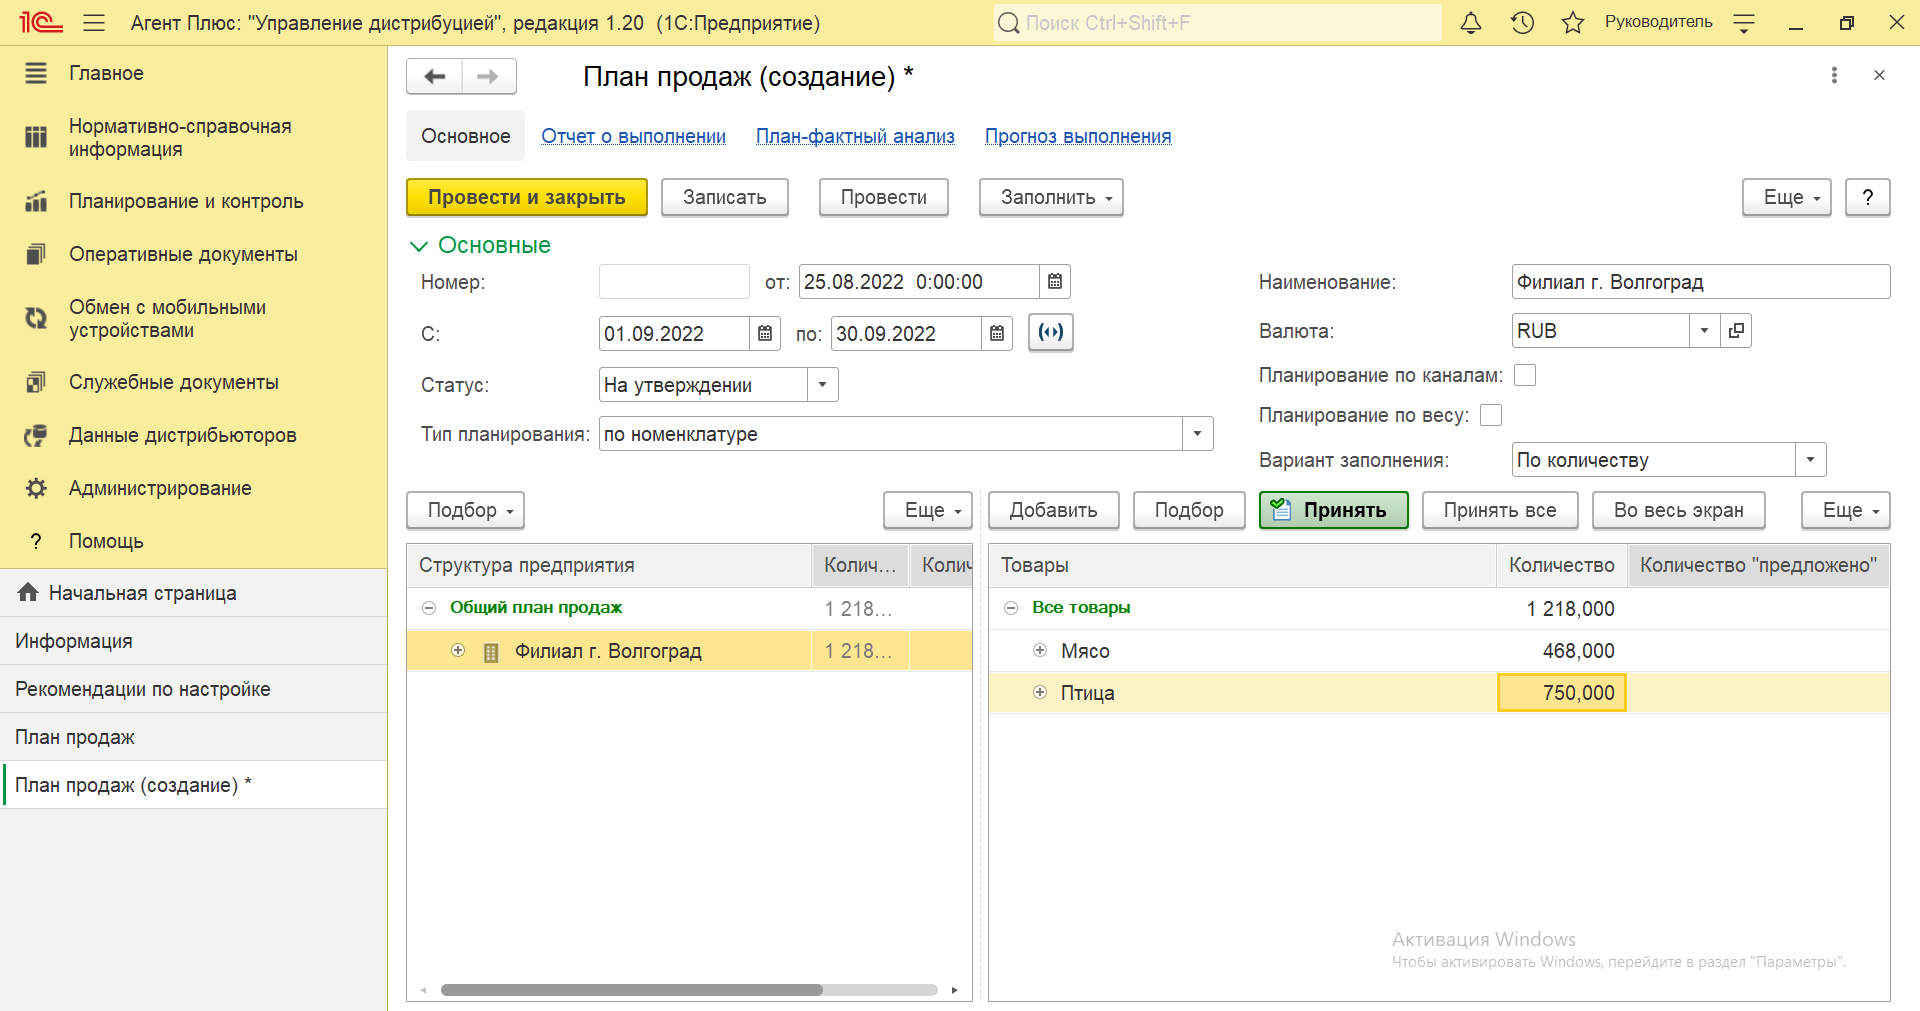
Task: Click the open icon next to RUB currency
Action: pos(1737,331)
